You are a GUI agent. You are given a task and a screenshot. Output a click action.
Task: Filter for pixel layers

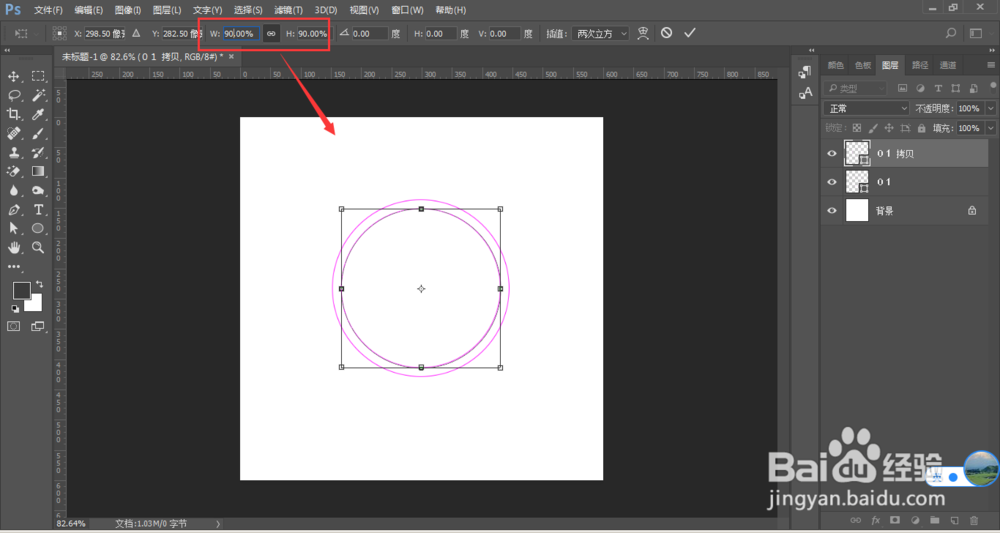pyautogui.click(x=902, y=89)
